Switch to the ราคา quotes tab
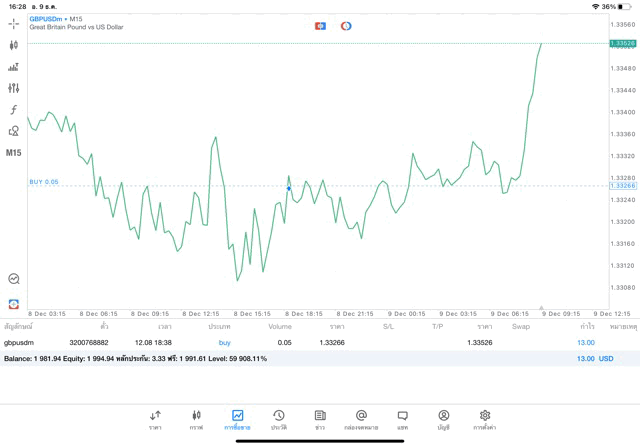Screen dimensions: 640x447 (x=155, y=419)
